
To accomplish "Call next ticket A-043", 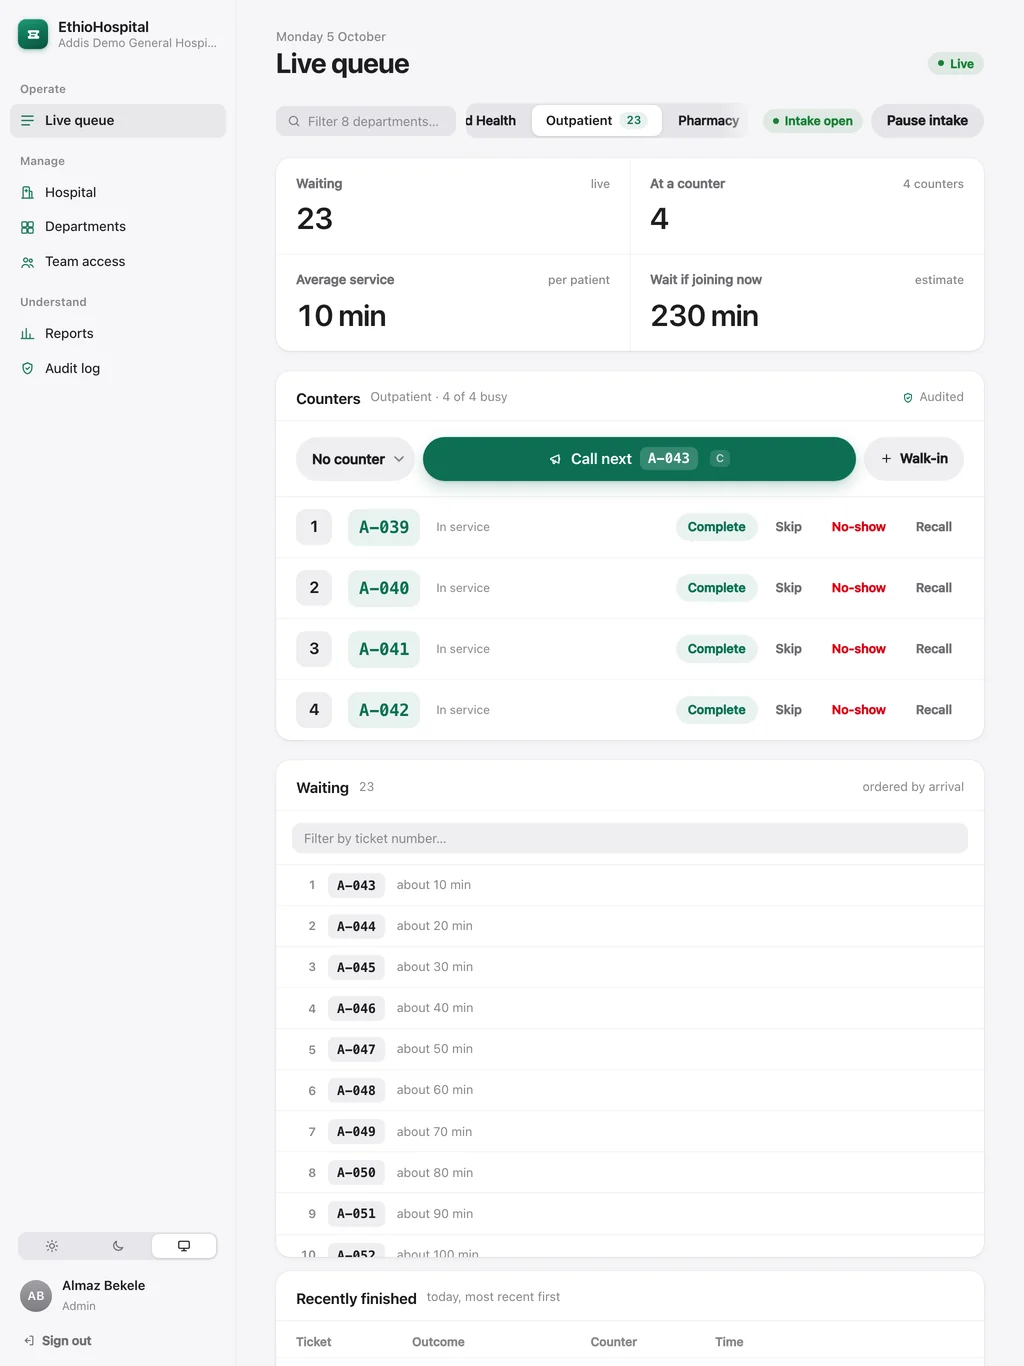I will (x=639, y=459).
